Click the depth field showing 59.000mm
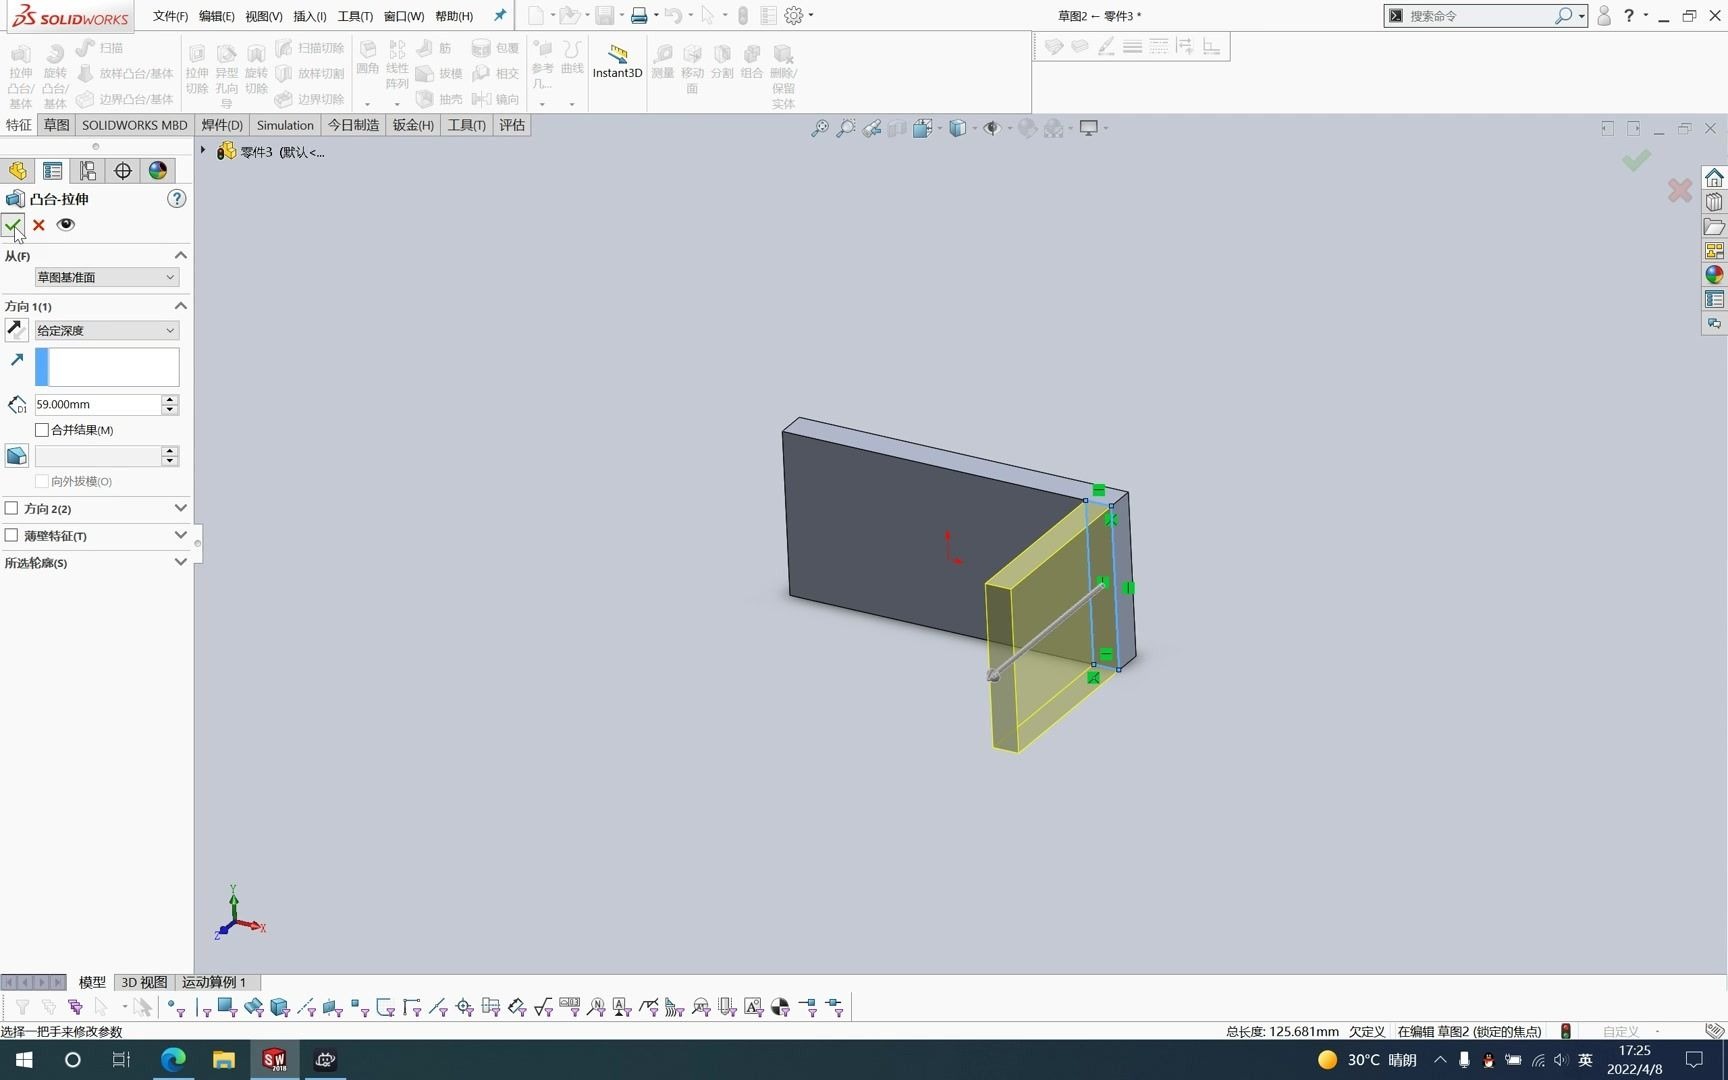This screenshot has width=1728, height=1080. pos(97,404)
